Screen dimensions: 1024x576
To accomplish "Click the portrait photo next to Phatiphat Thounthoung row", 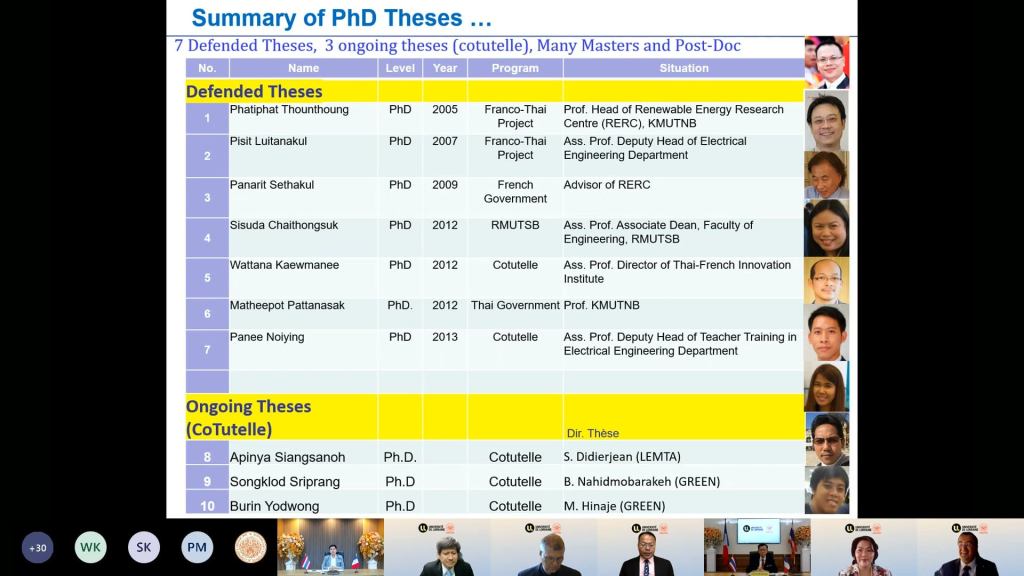I will coord(826,120).
